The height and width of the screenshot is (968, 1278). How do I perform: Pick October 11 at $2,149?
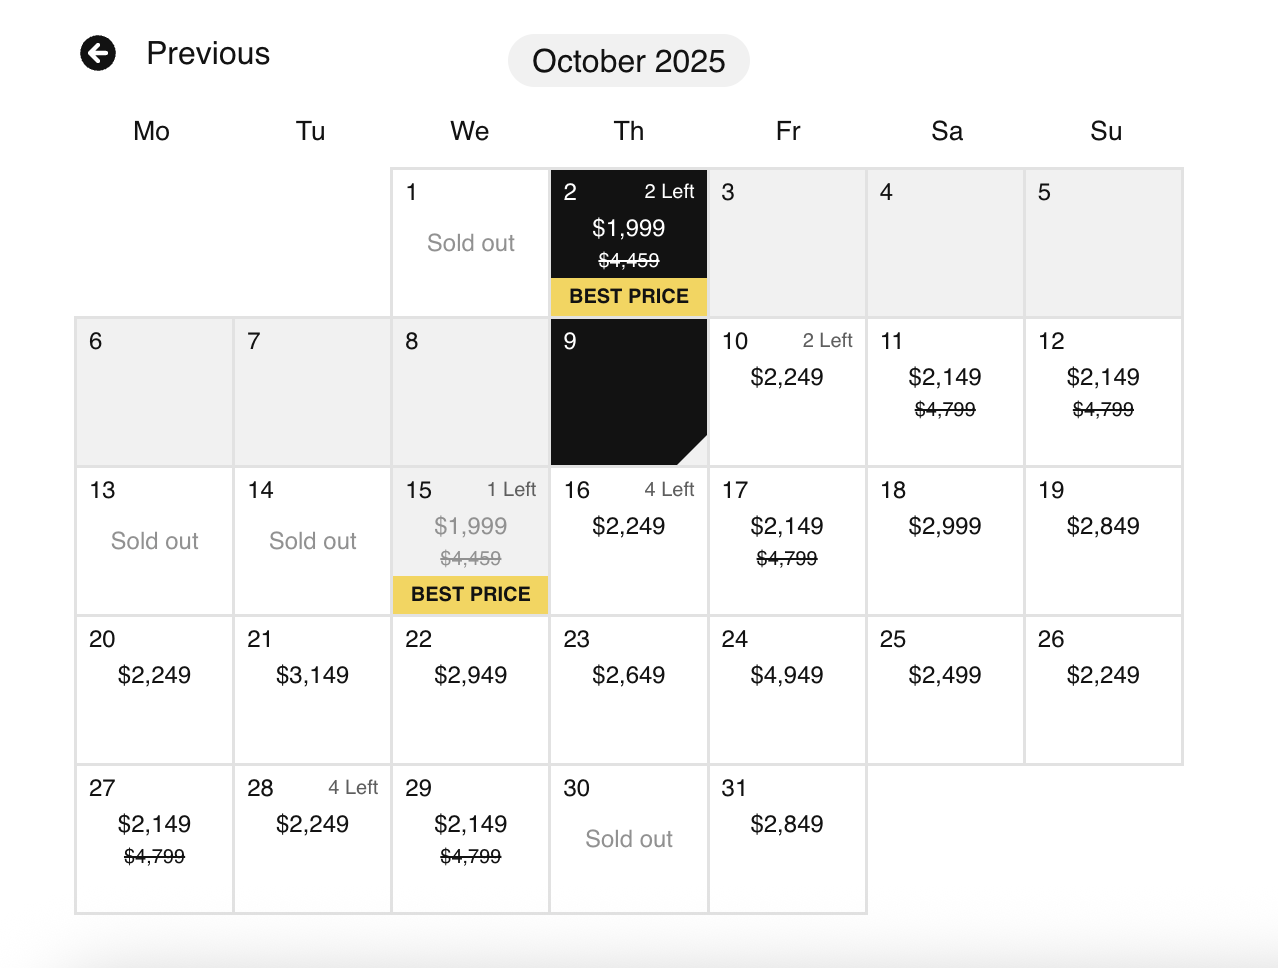pos(945,392)
